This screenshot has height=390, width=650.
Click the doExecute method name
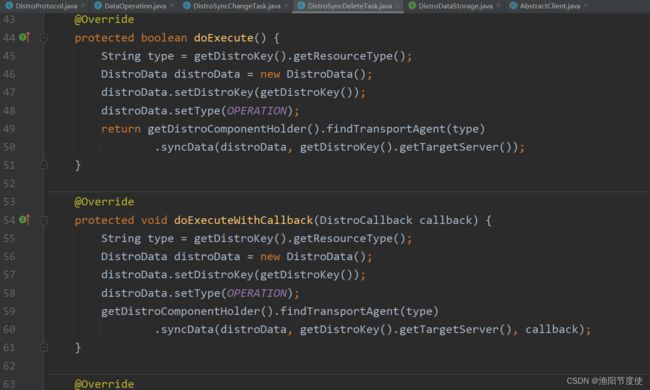223,38
